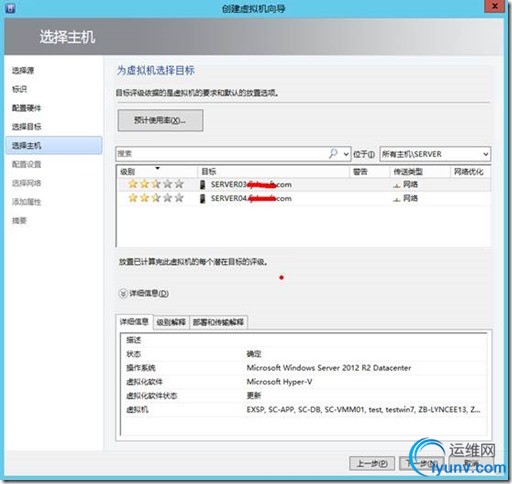
Task: Sort by the 级别 column header
Action: coord(158,172)
